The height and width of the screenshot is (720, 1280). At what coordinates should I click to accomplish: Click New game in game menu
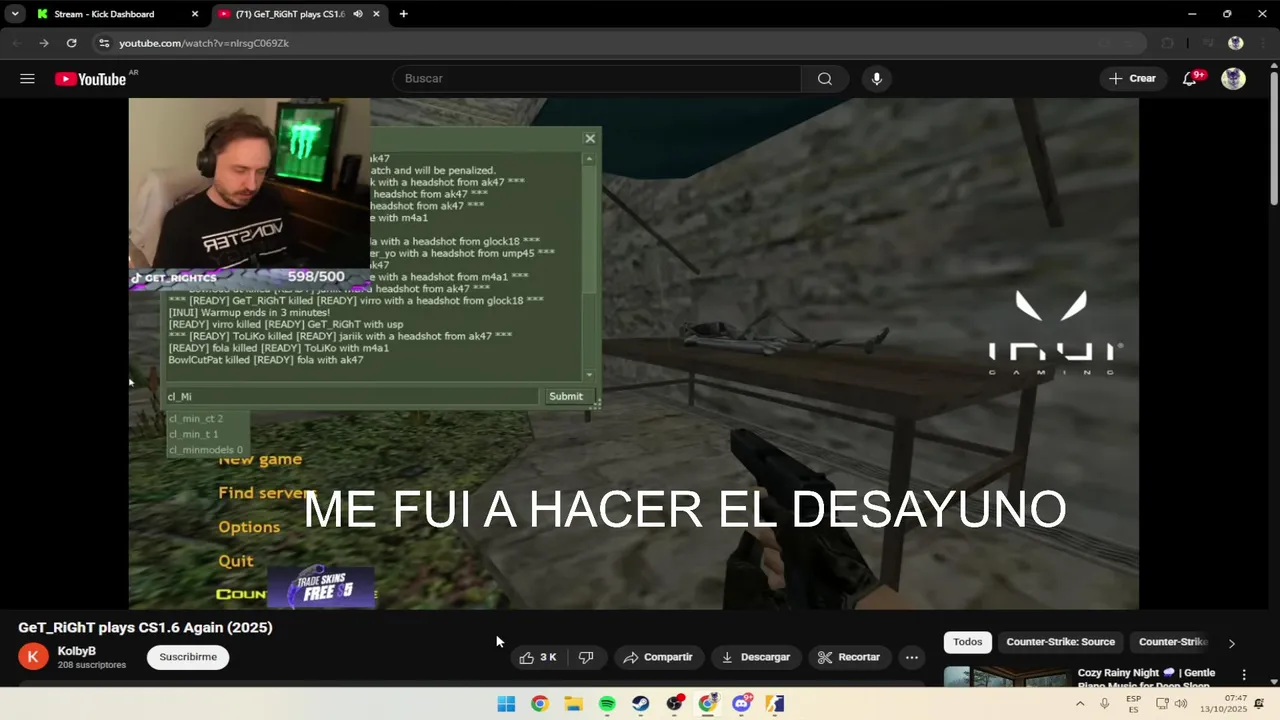click(260, 459)
